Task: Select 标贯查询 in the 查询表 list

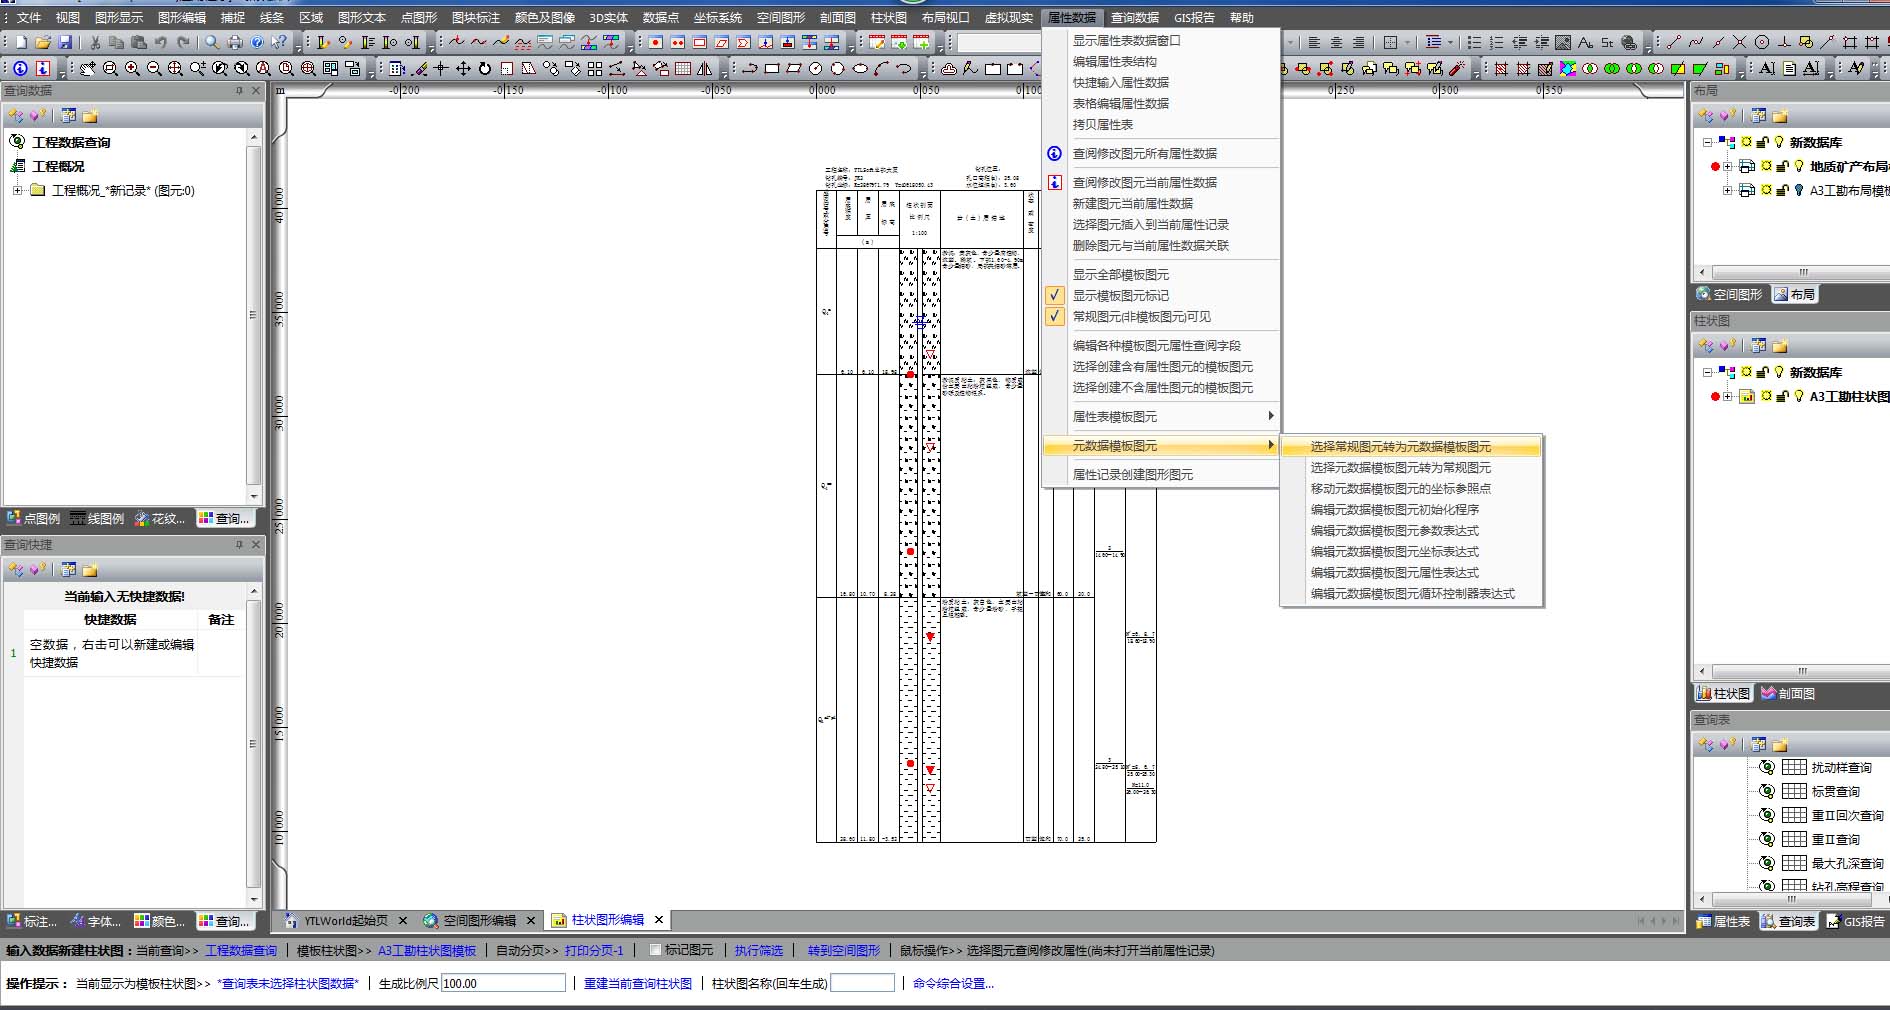Action: point(1835,791)
